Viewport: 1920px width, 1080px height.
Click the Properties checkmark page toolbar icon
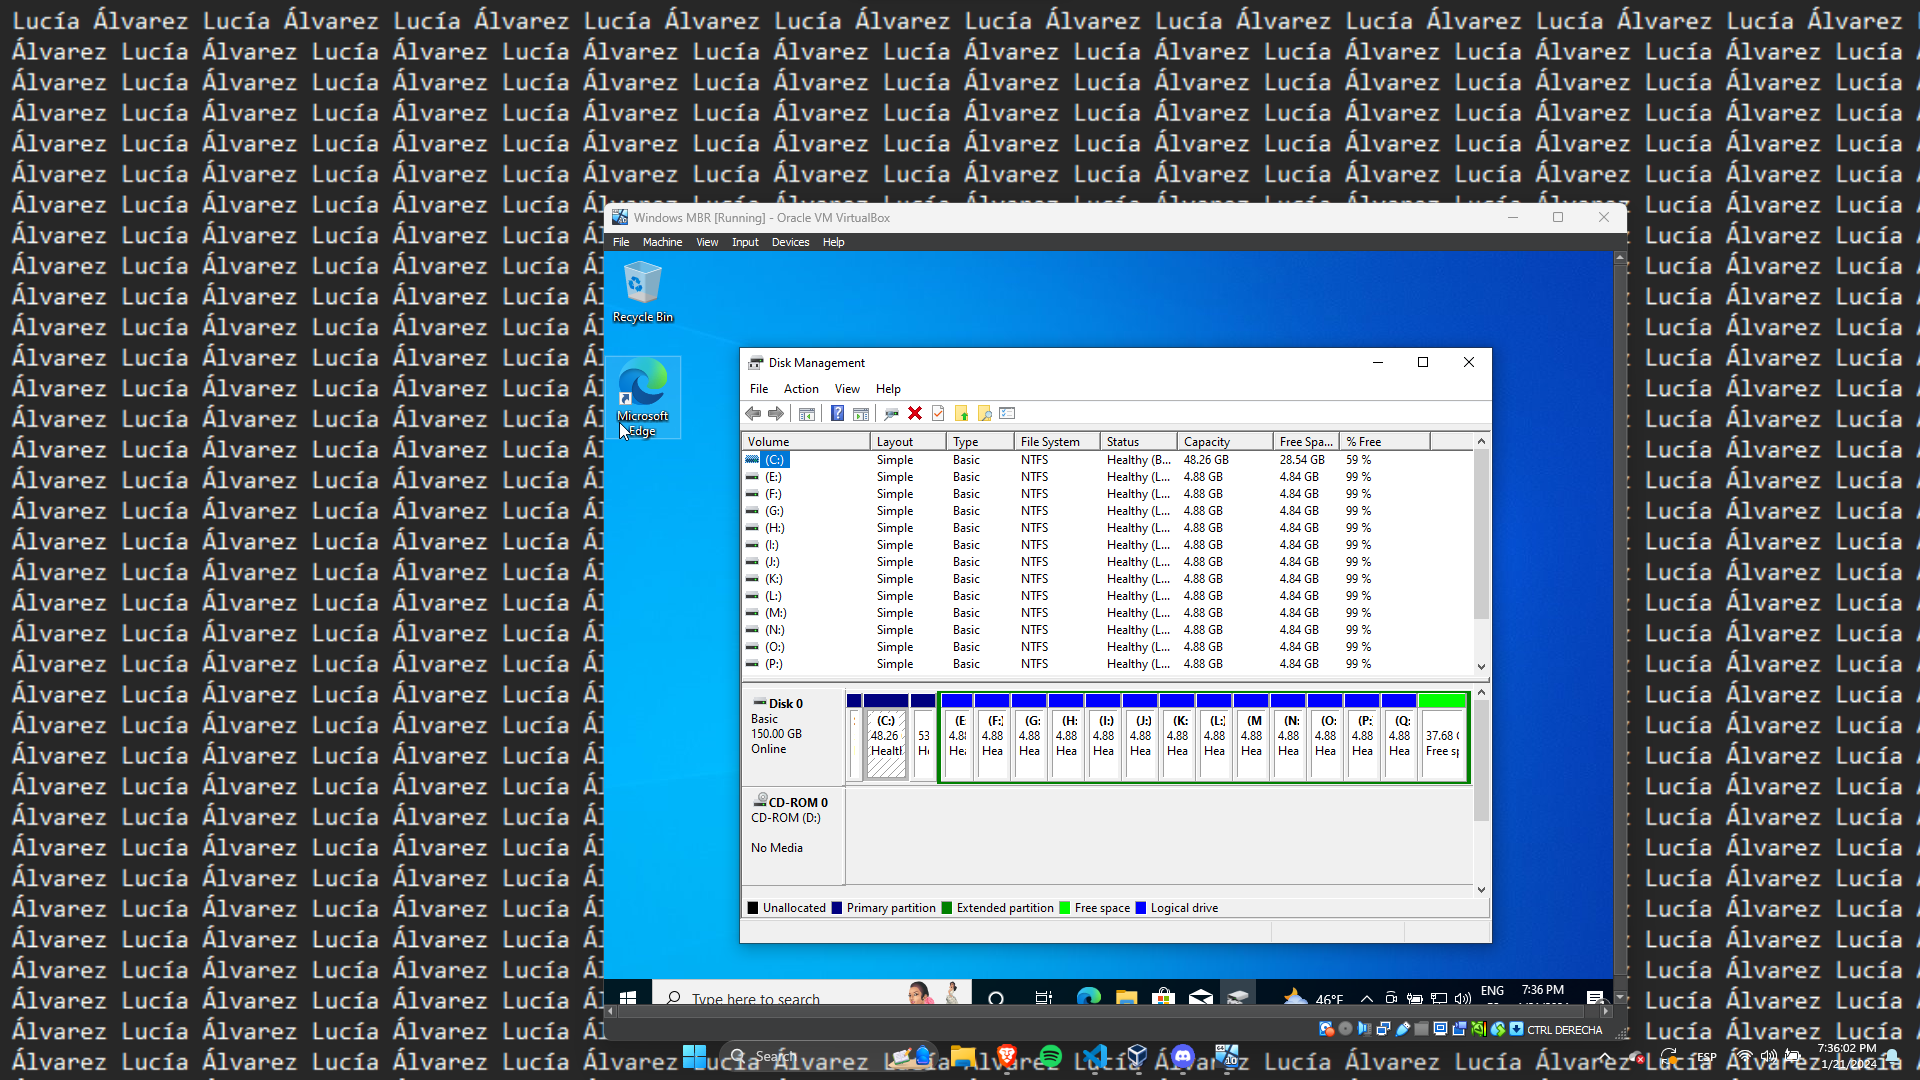[938, 414]
